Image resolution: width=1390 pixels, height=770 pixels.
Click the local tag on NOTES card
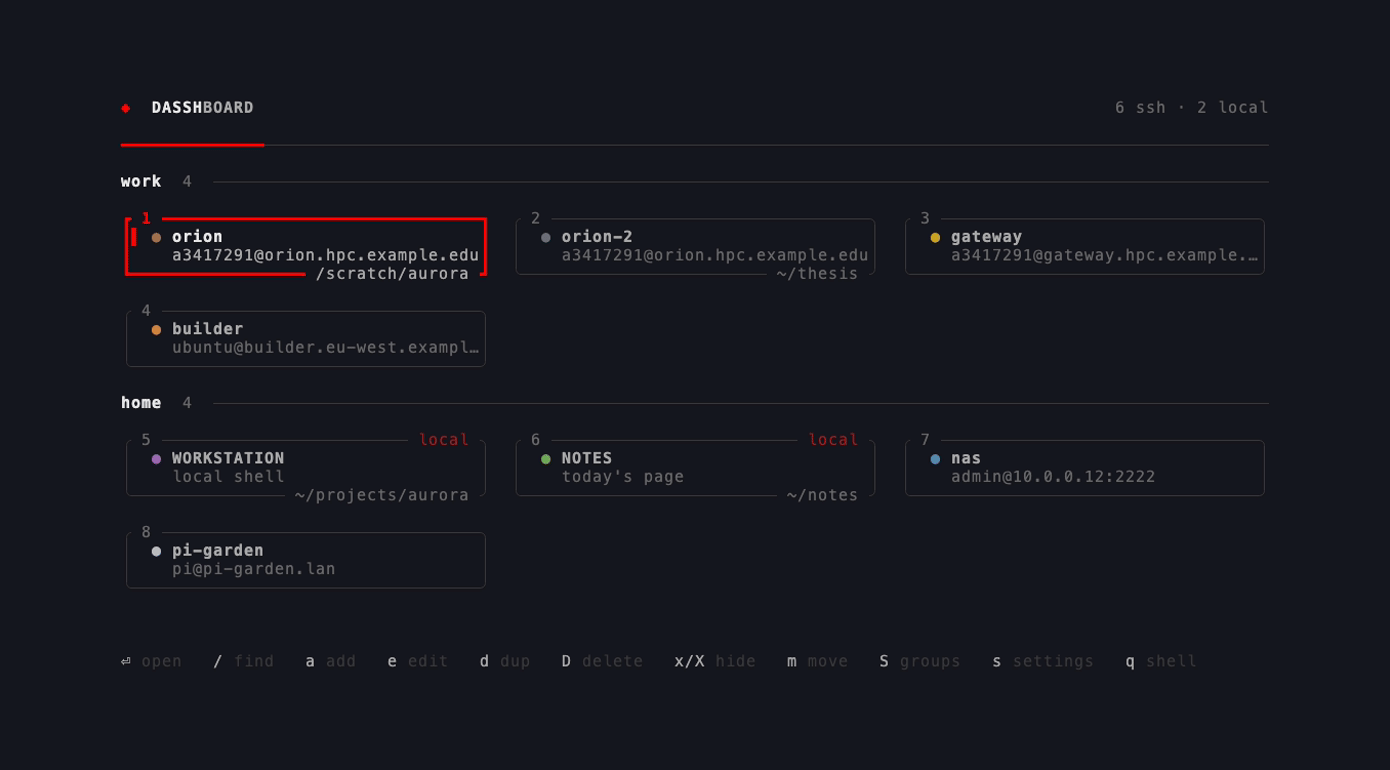[x=833, y=439]
